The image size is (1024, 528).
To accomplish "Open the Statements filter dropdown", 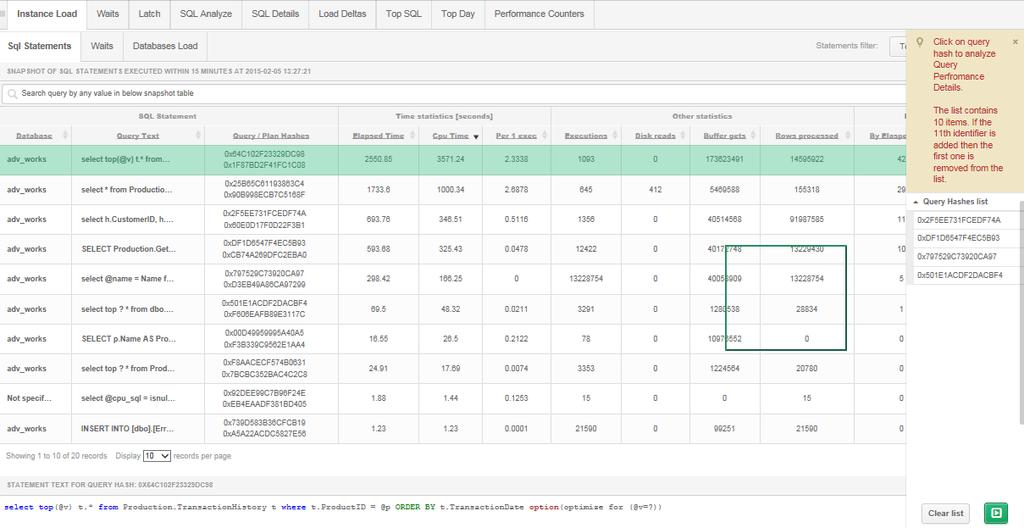I will [899, 46].
